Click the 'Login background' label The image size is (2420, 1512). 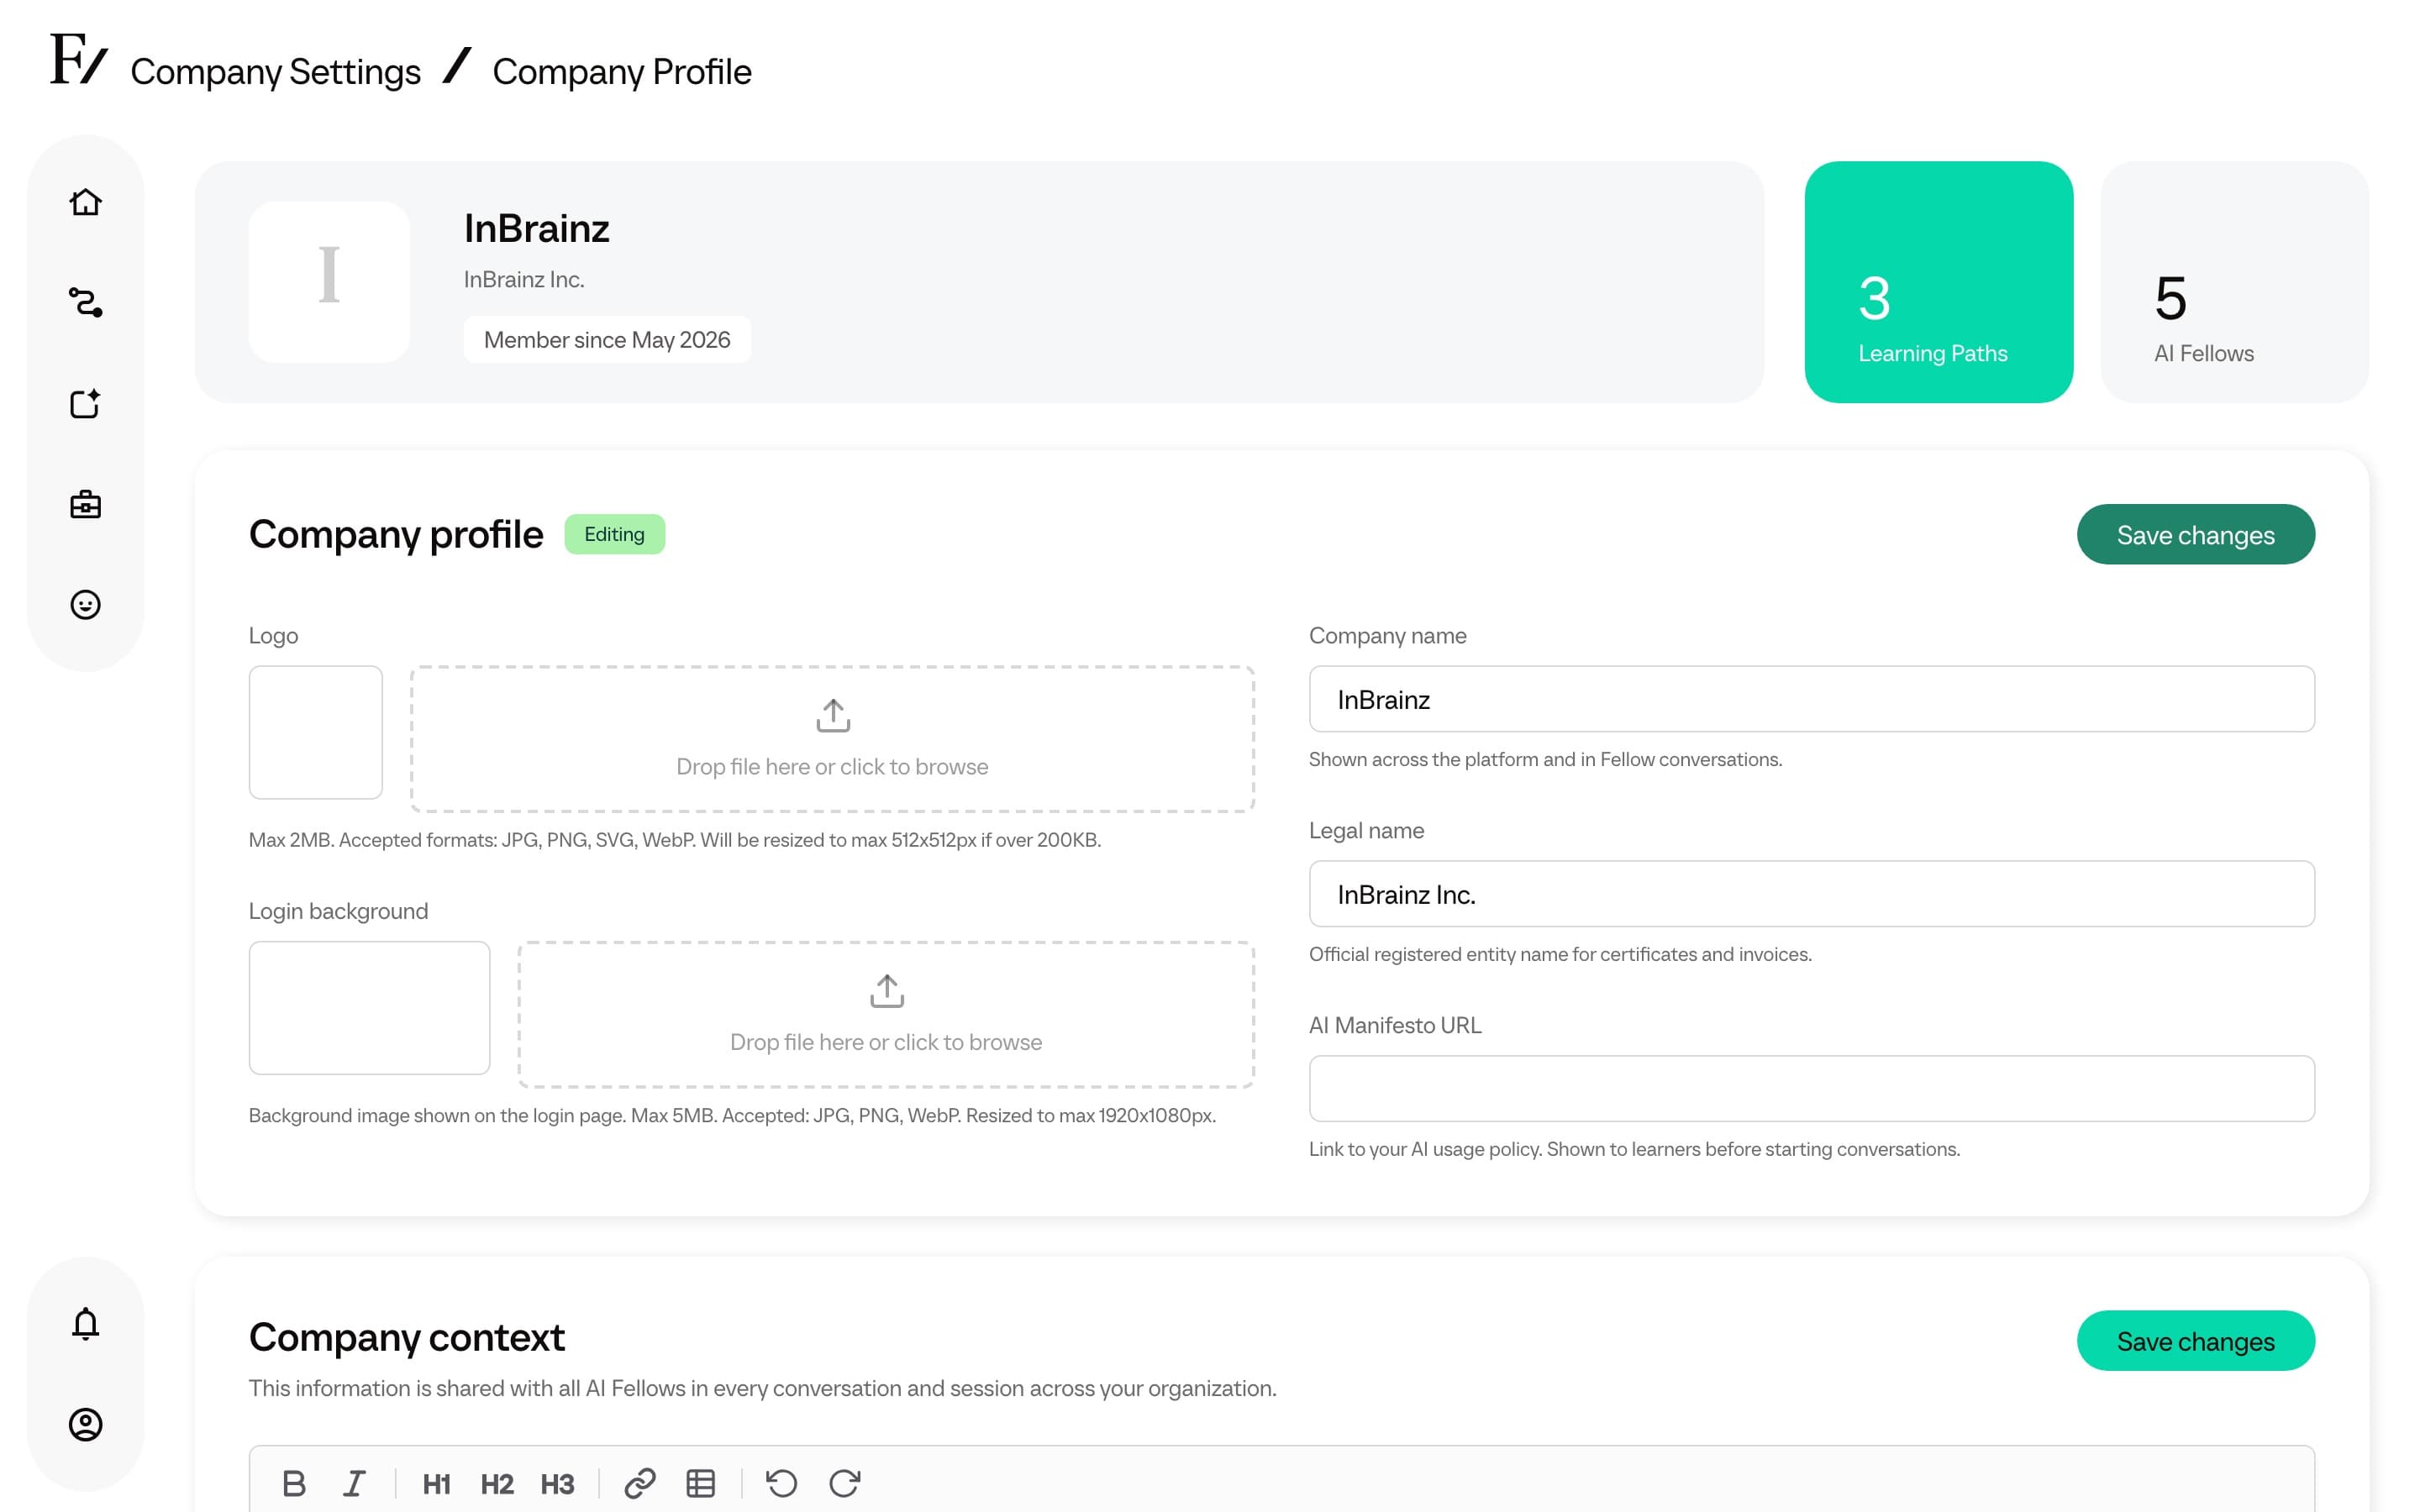338,911
